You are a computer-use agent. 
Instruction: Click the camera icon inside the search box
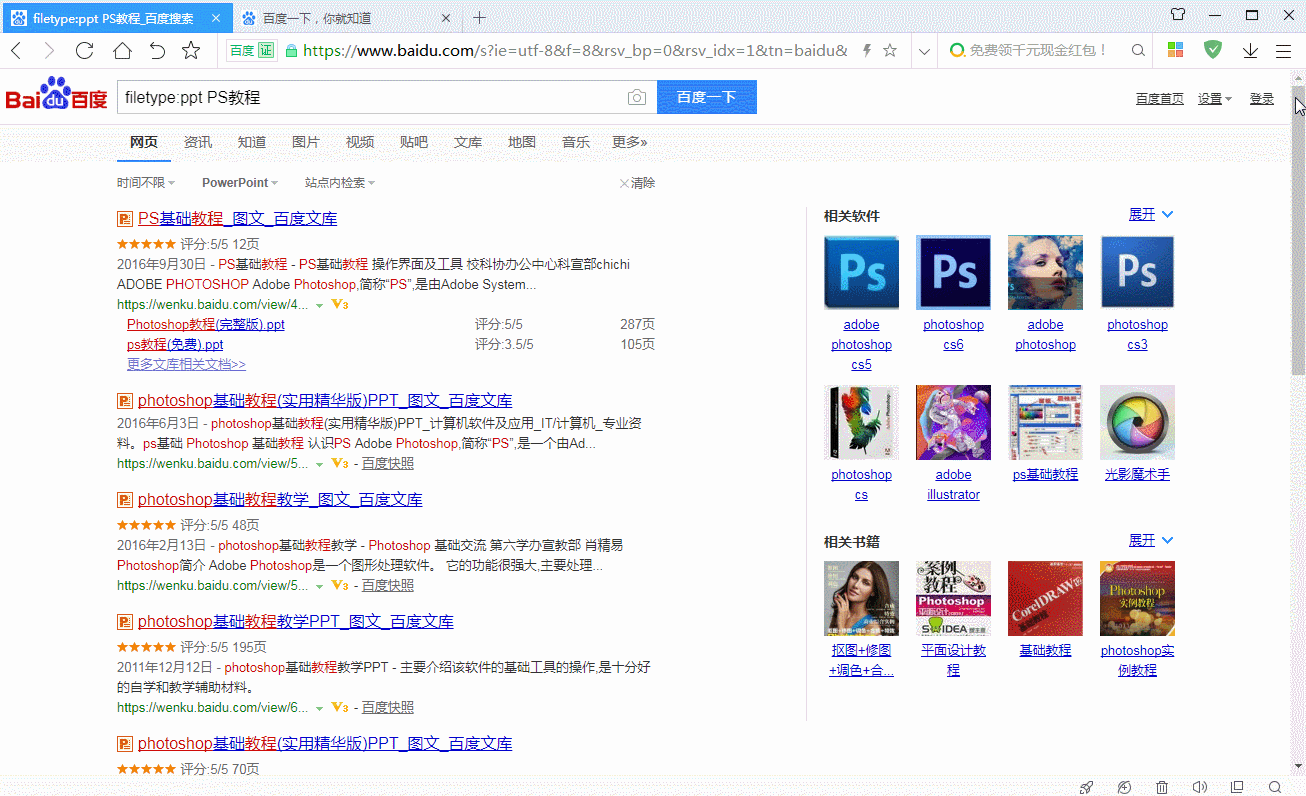click(x=636, y=97)
